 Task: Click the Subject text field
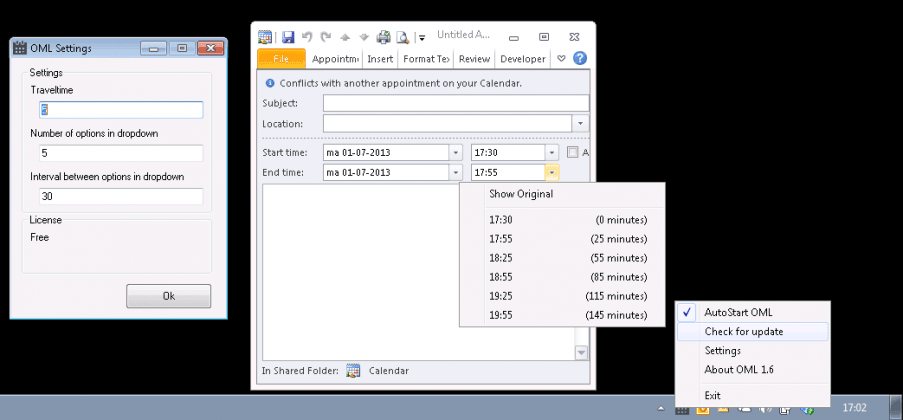(x=456, y=103)
